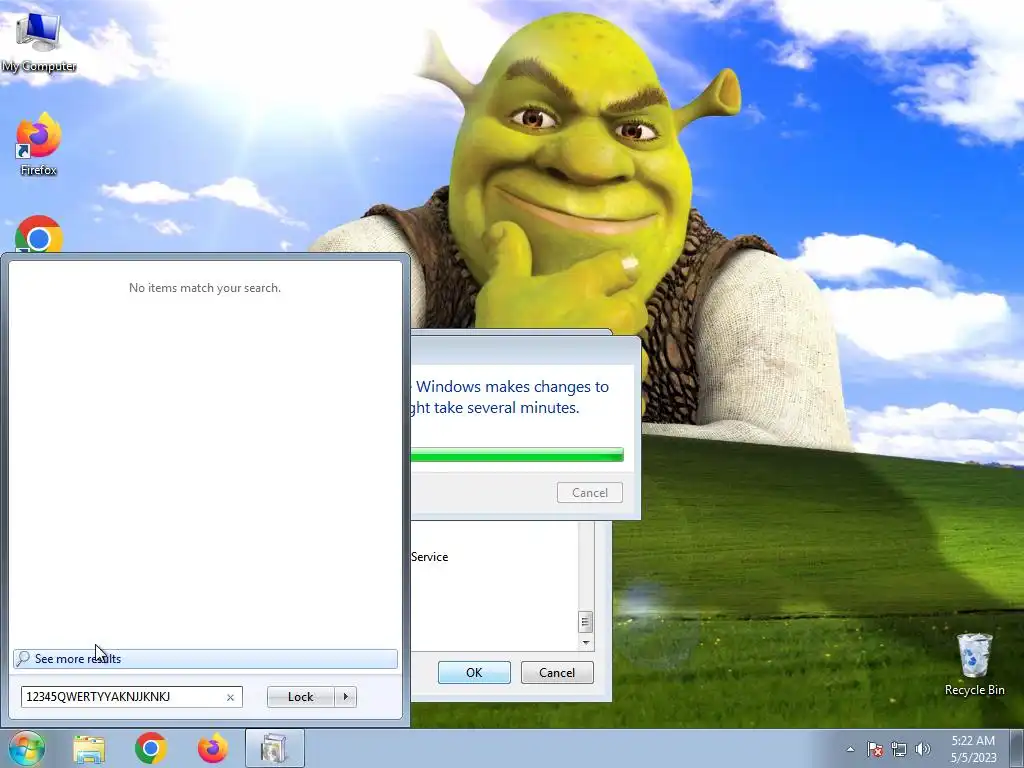Select the 'Service' item in features list
This screenshot has width=1024, height=768.
coord(429,557)
